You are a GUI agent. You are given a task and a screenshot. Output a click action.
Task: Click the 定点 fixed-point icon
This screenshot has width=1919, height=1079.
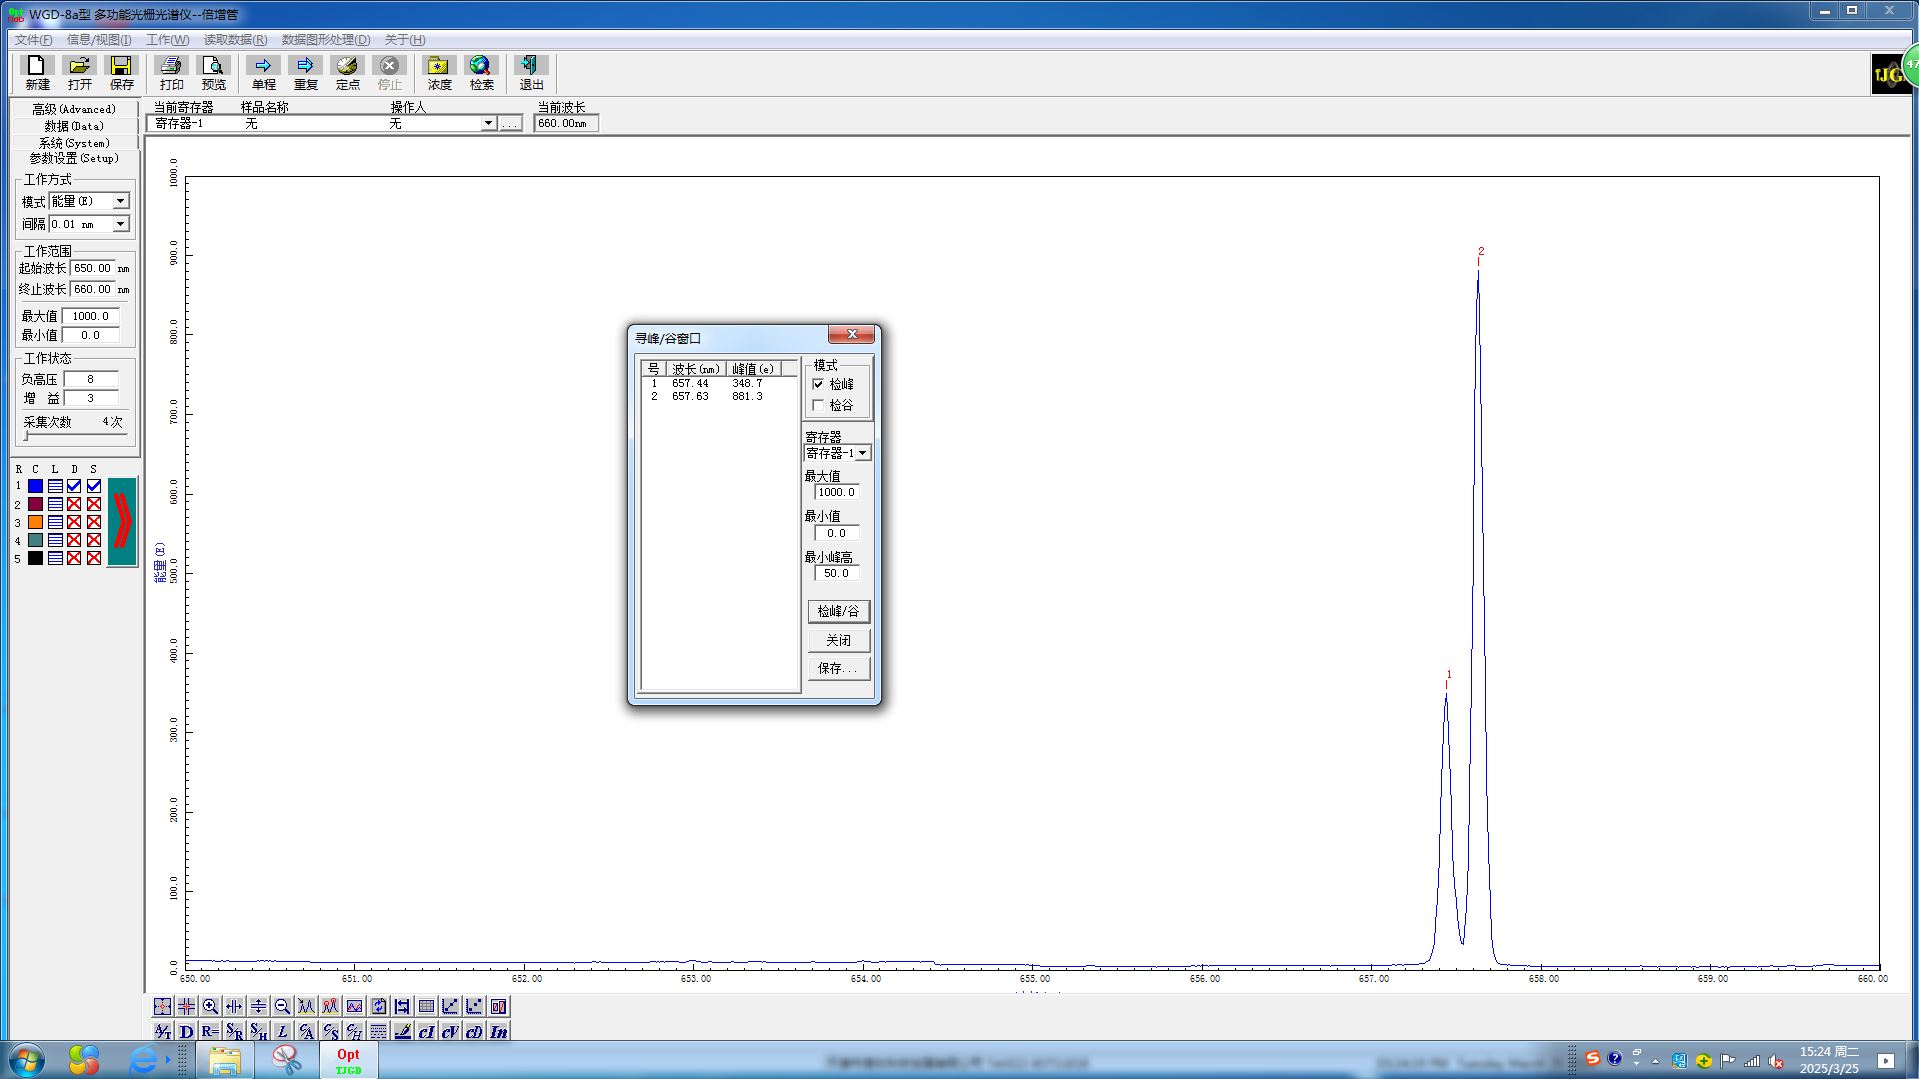coord(347,73)
